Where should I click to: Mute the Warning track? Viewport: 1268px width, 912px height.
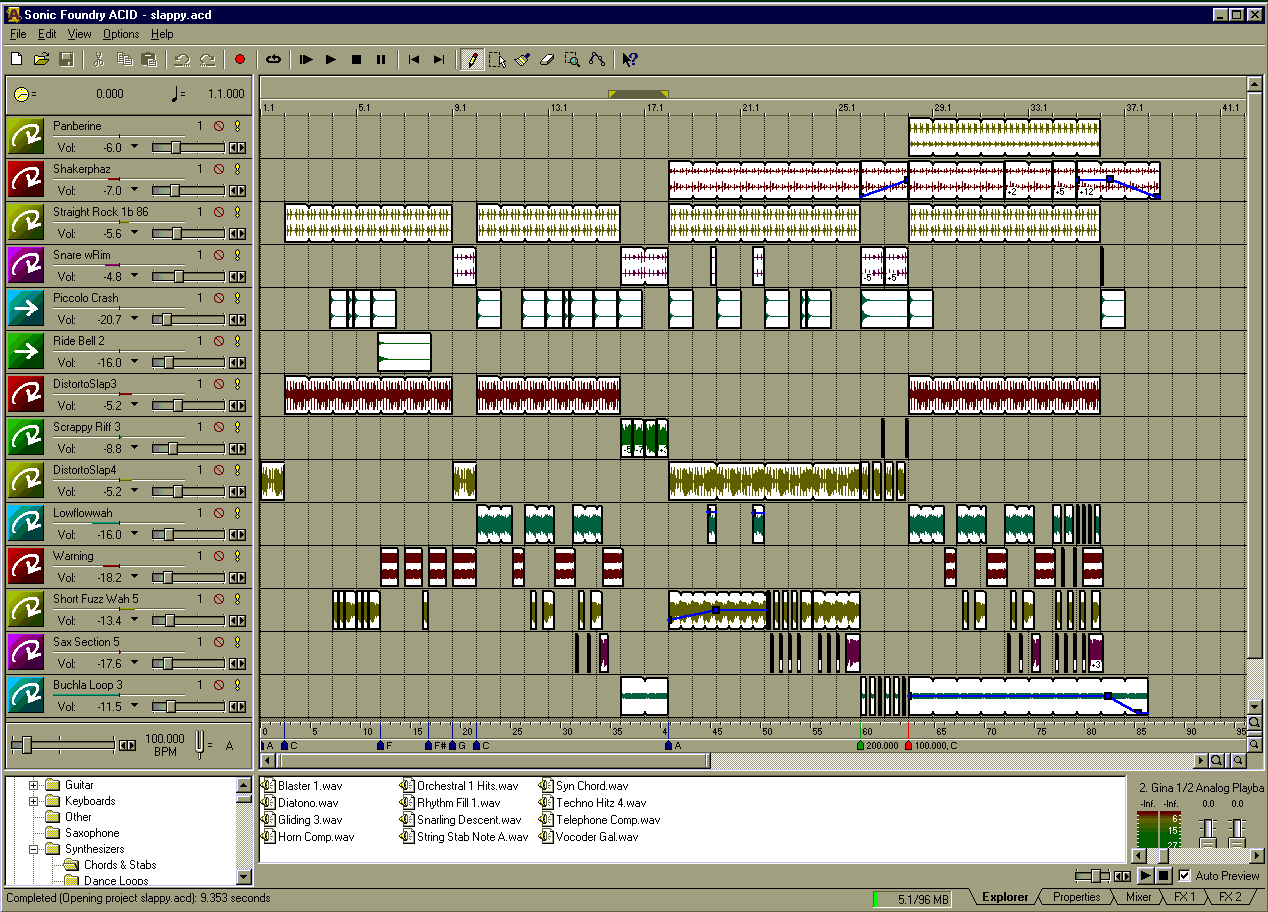(x=219, y=556)
